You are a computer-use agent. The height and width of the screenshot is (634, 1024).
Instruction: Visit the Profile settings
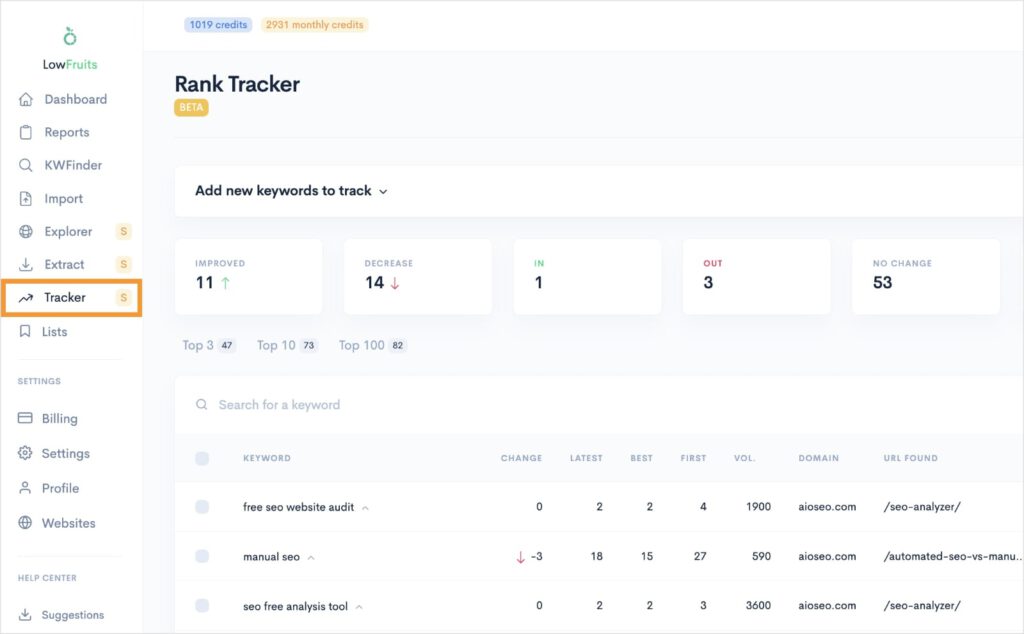click(x=62, y=488)
